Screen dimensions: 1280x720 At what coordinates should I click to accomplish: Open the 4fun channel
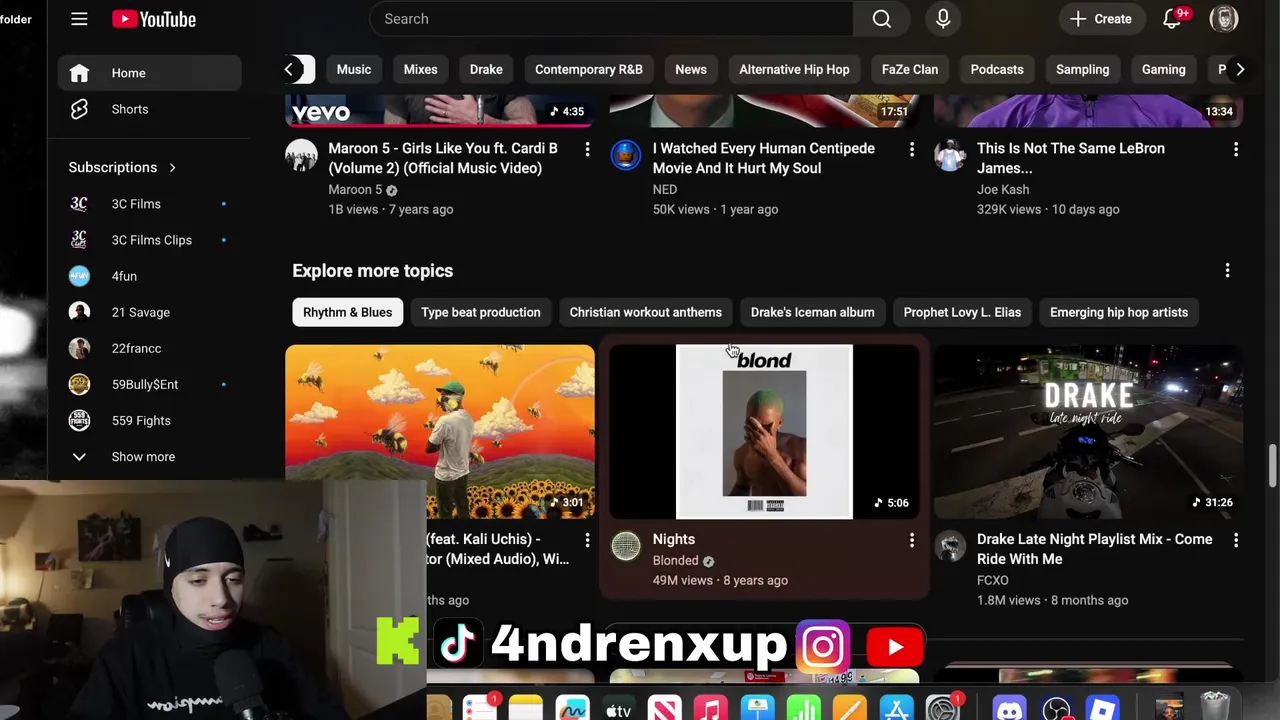(149, 276)
